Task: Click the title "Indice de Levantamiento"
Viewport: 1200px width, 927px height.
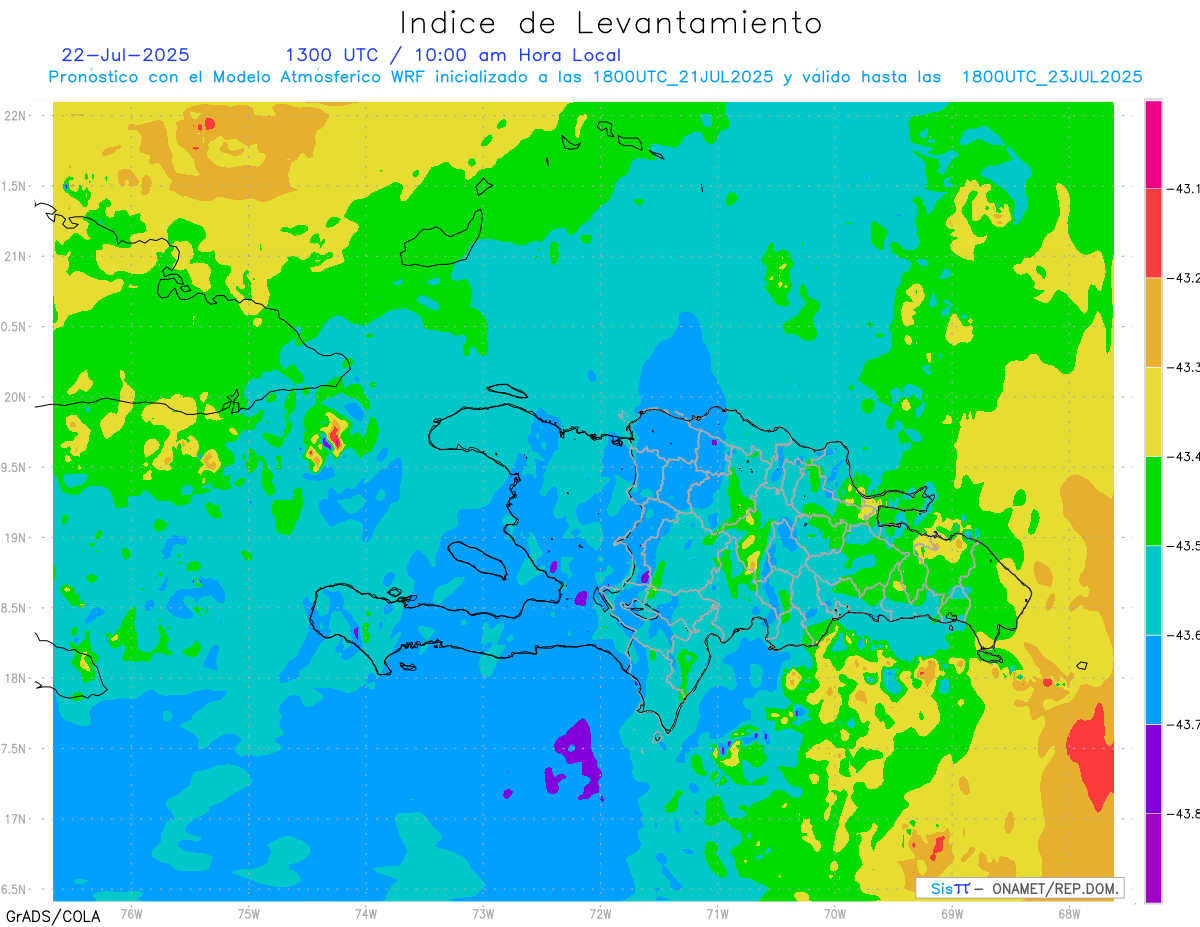Action: pos(611,23)
